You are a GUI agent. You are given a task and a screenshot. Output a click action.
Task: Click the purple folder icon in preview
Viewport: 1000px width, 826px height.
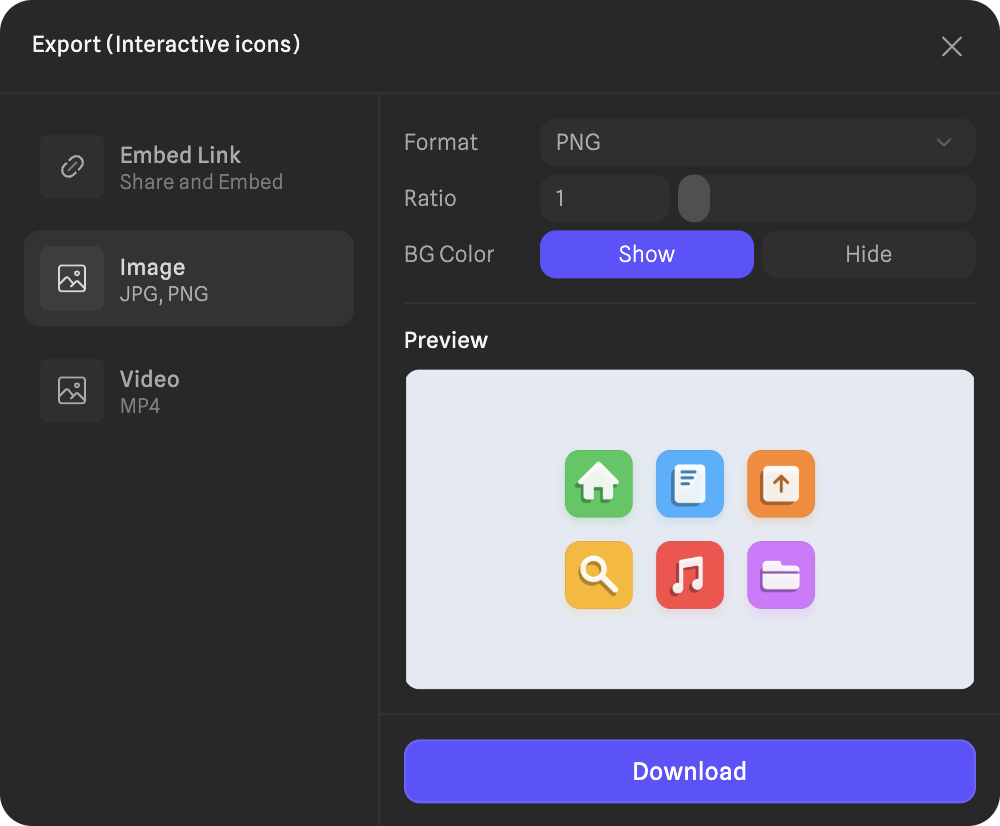[x=780, y=575]
